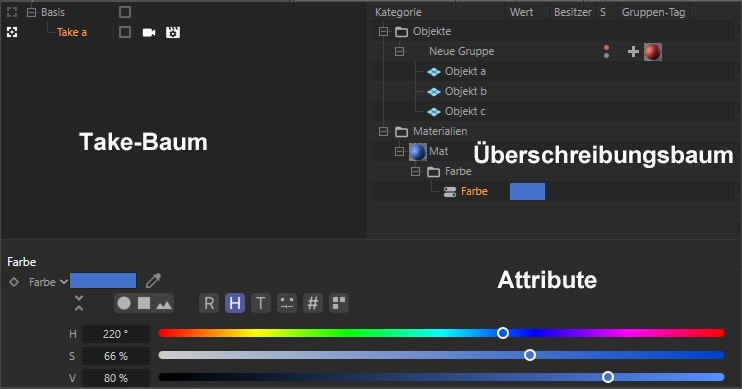This screenshot has height=389, width=742.
Task: Select Objekt b in override tree
Action: click(466, 91)
